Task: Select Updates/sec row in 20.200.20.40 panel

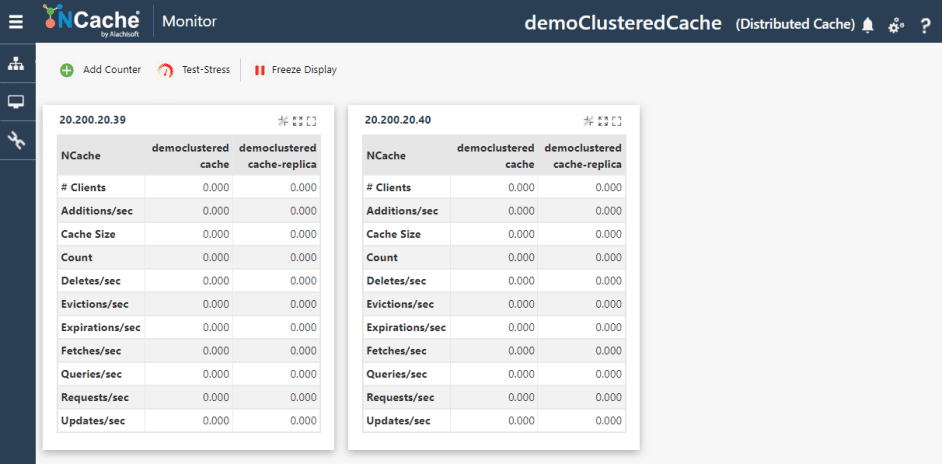Action: tap(494, 421)
